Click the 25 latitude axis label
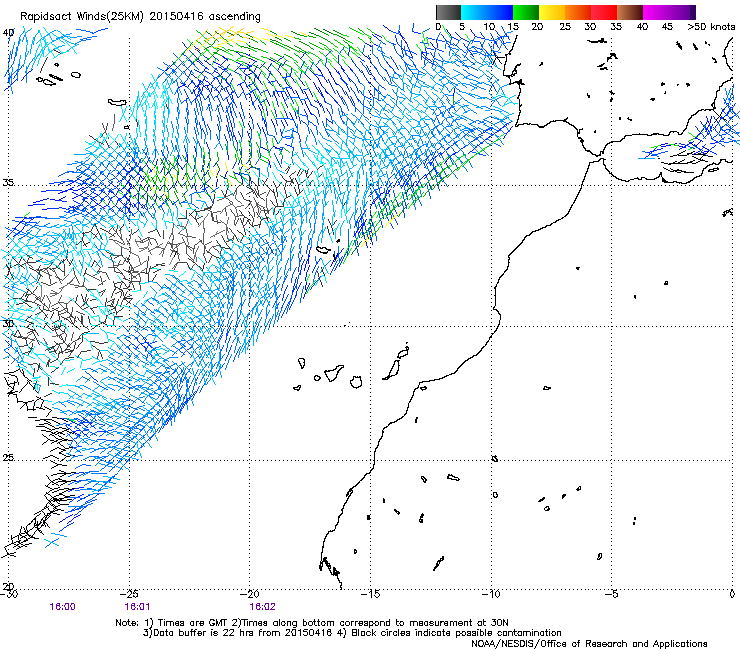 [8, 457]
